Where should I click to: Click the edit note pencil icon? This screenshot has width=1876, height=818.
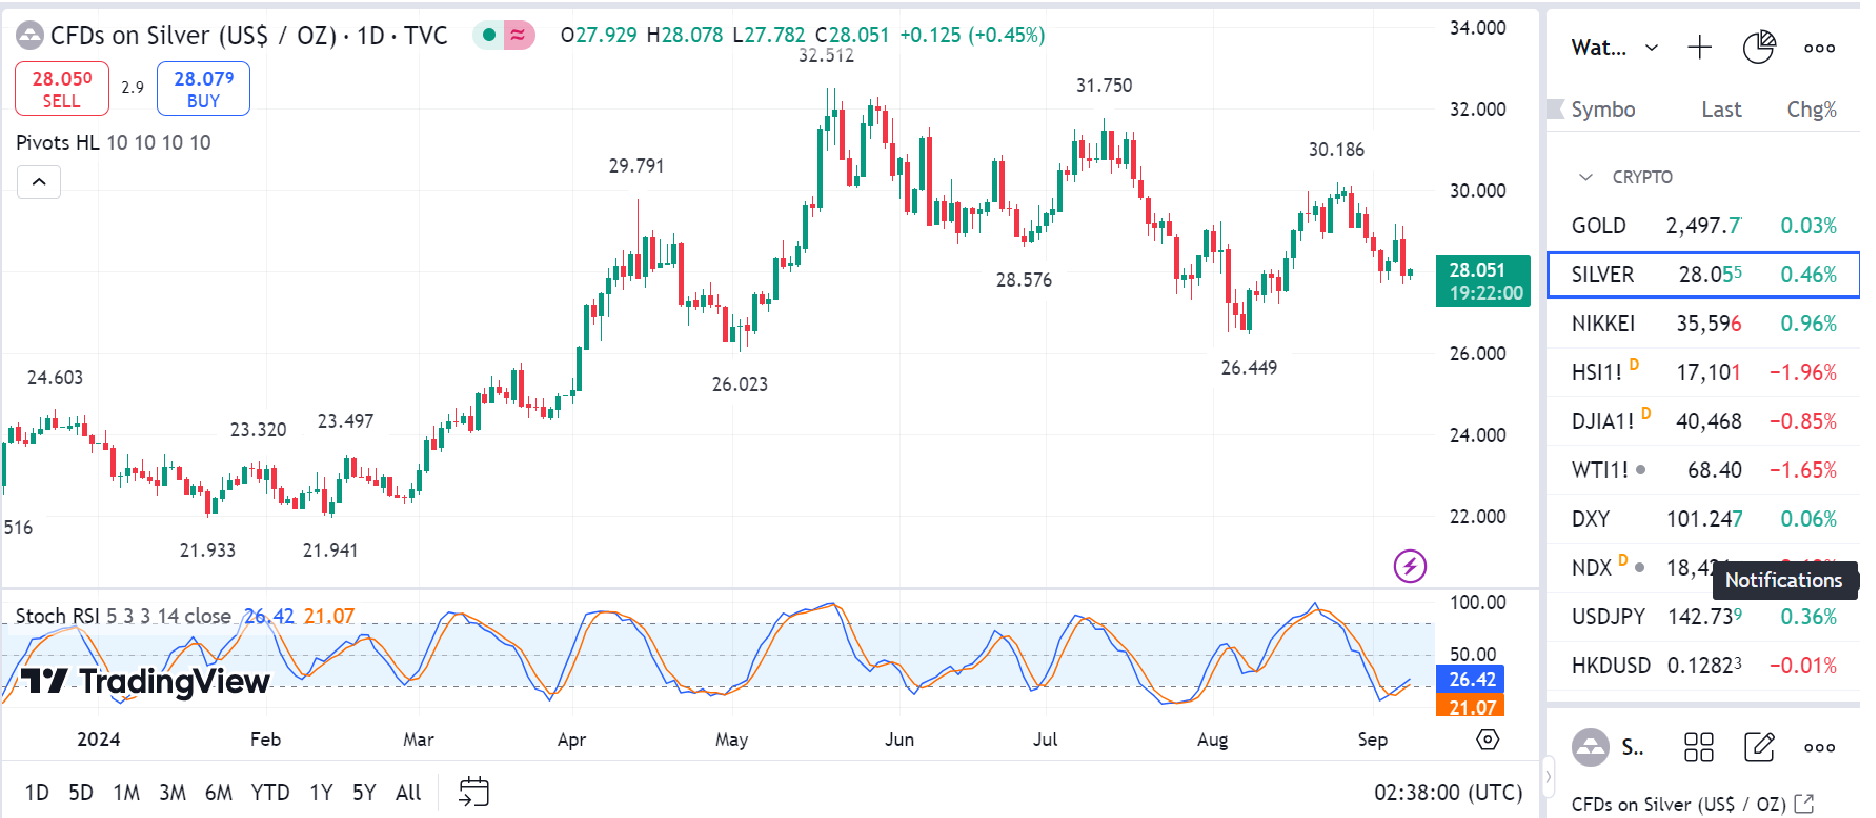1758,747
